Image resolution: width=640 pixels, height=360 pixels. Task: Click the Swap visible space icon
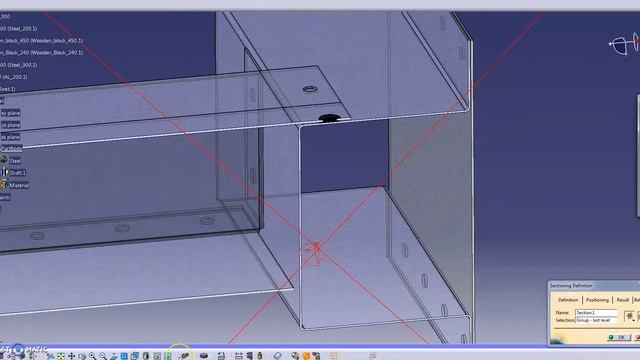(168, 356)
